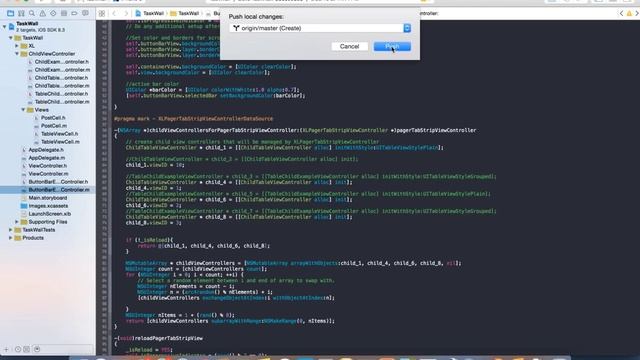
Task: Open the origin/master (Create) branch dropdown
Action: click(x=320, y=28)
